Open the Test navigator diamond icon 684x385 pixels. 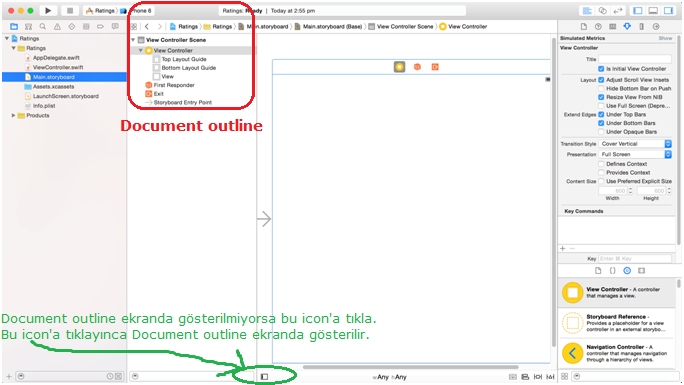72,27
